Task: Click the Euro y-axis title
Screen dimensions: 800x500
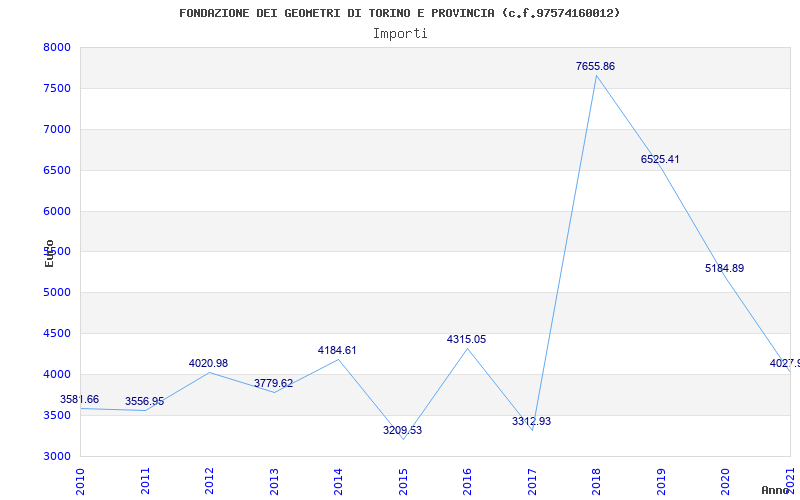Action: pyautogui.click(x=49, y=253)
